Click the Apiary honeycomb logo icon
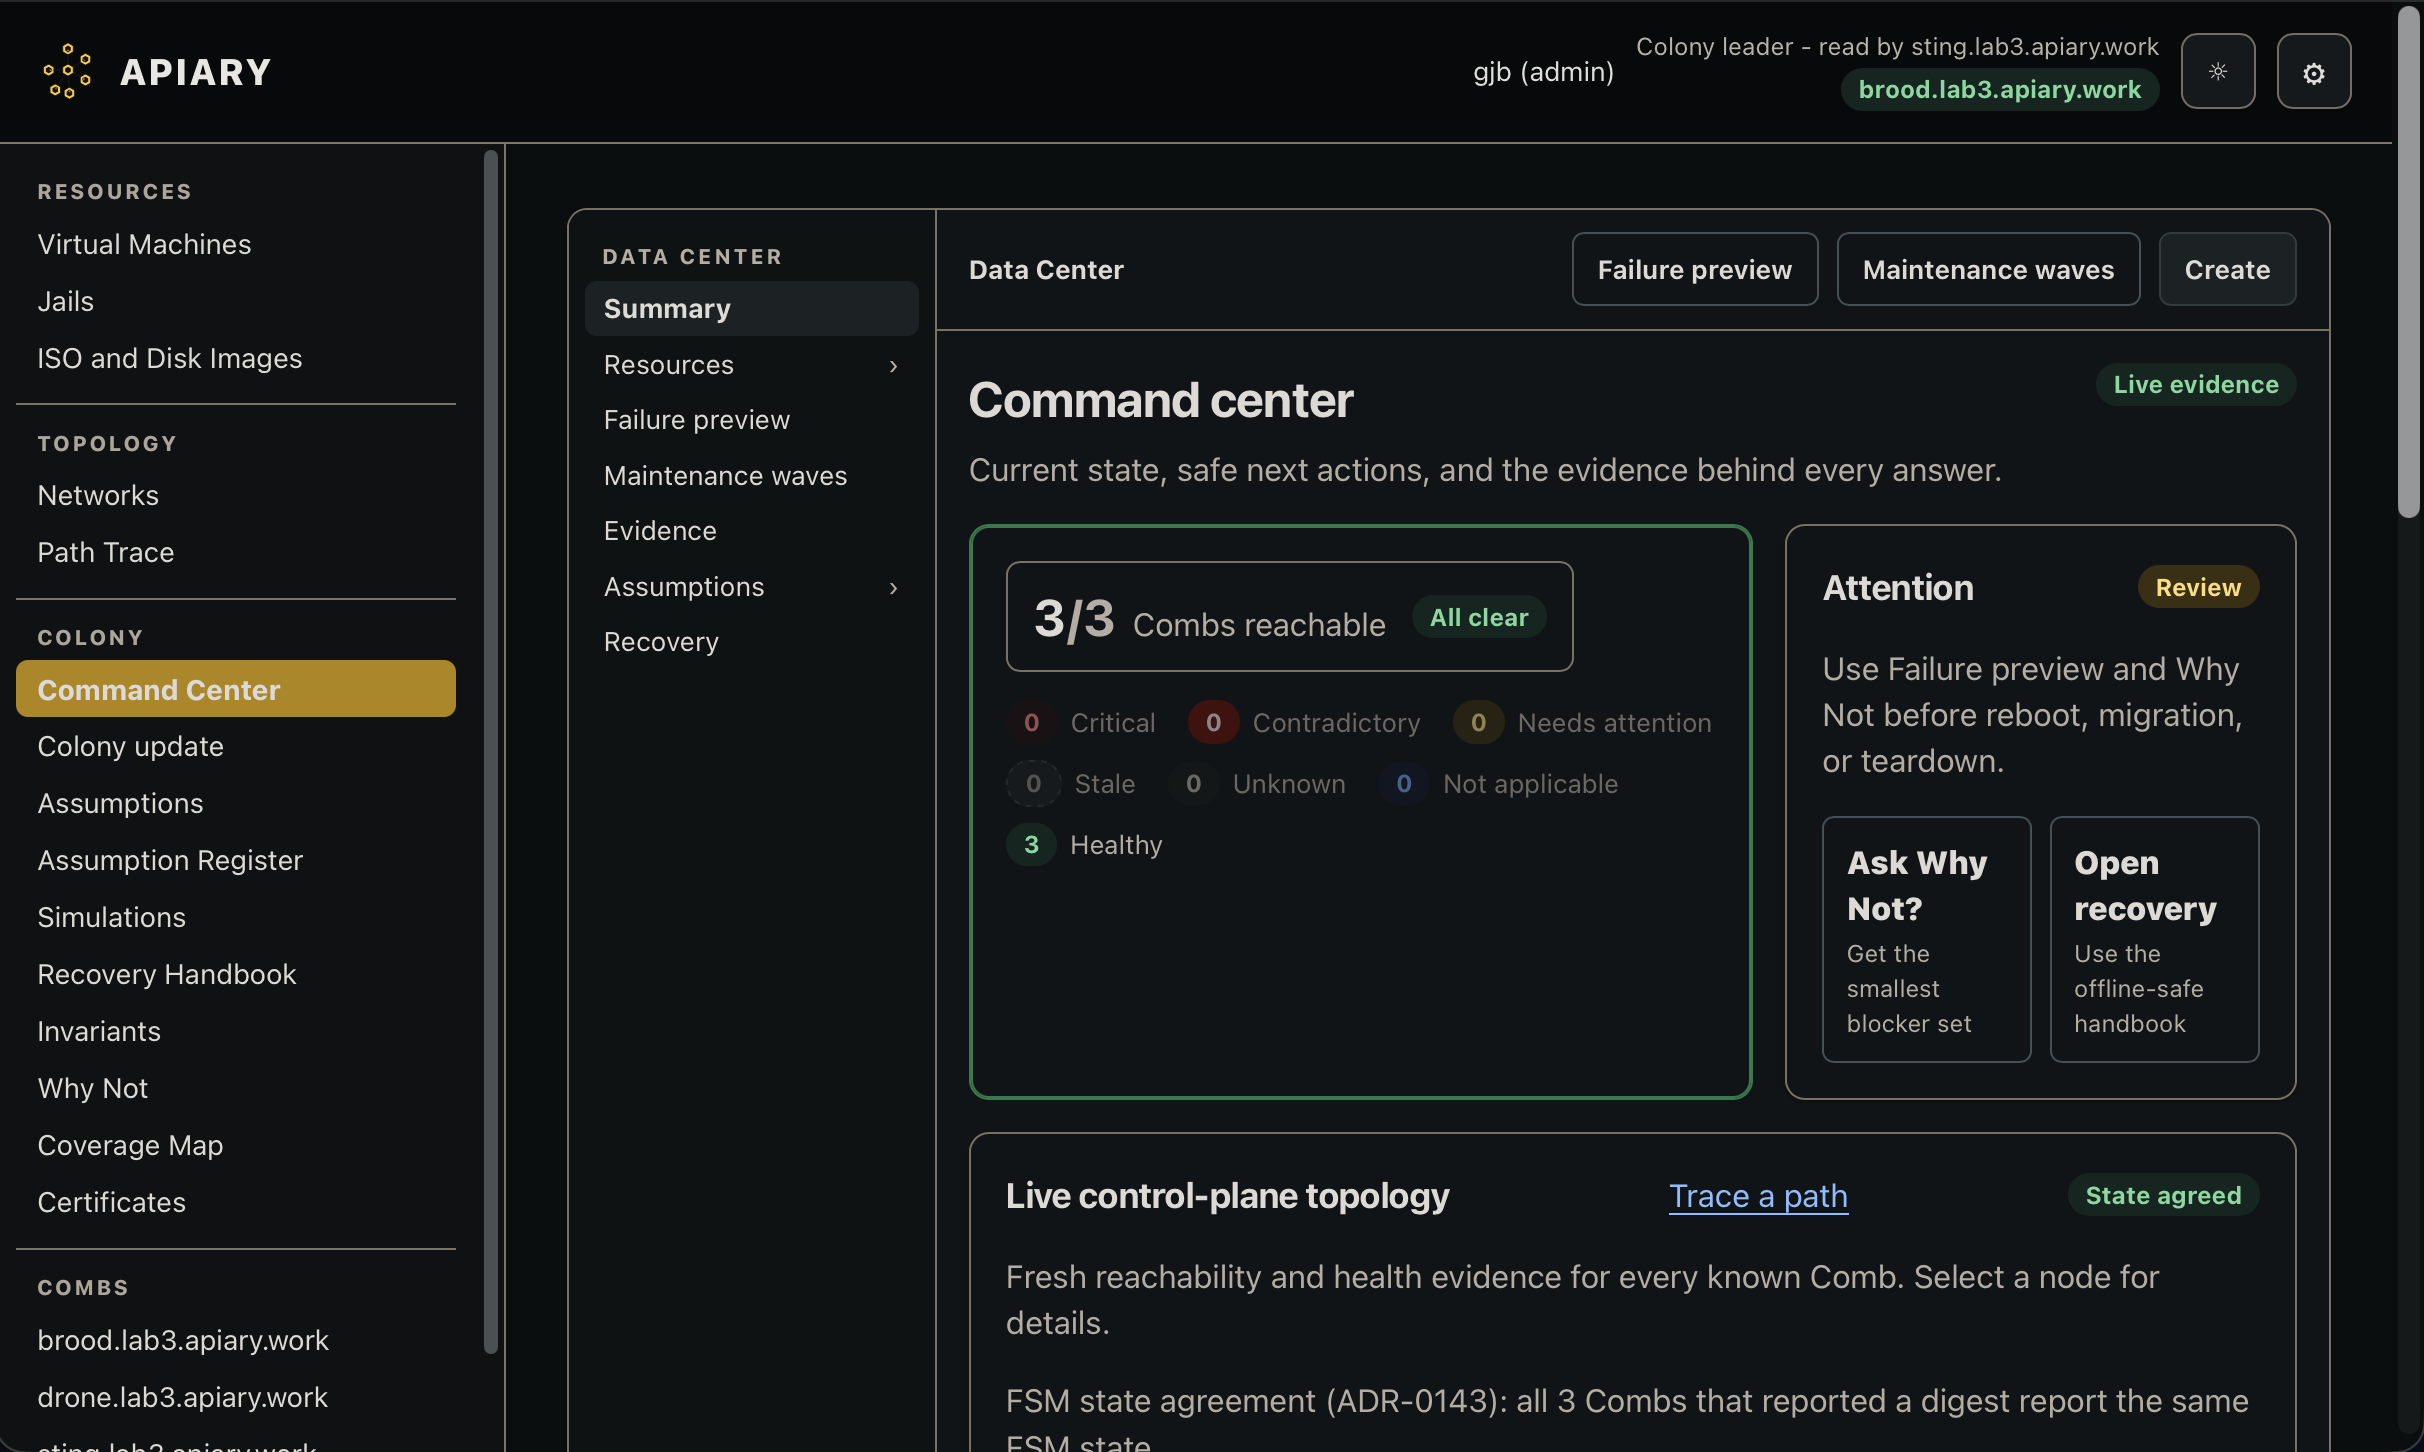 coord(67,71)
